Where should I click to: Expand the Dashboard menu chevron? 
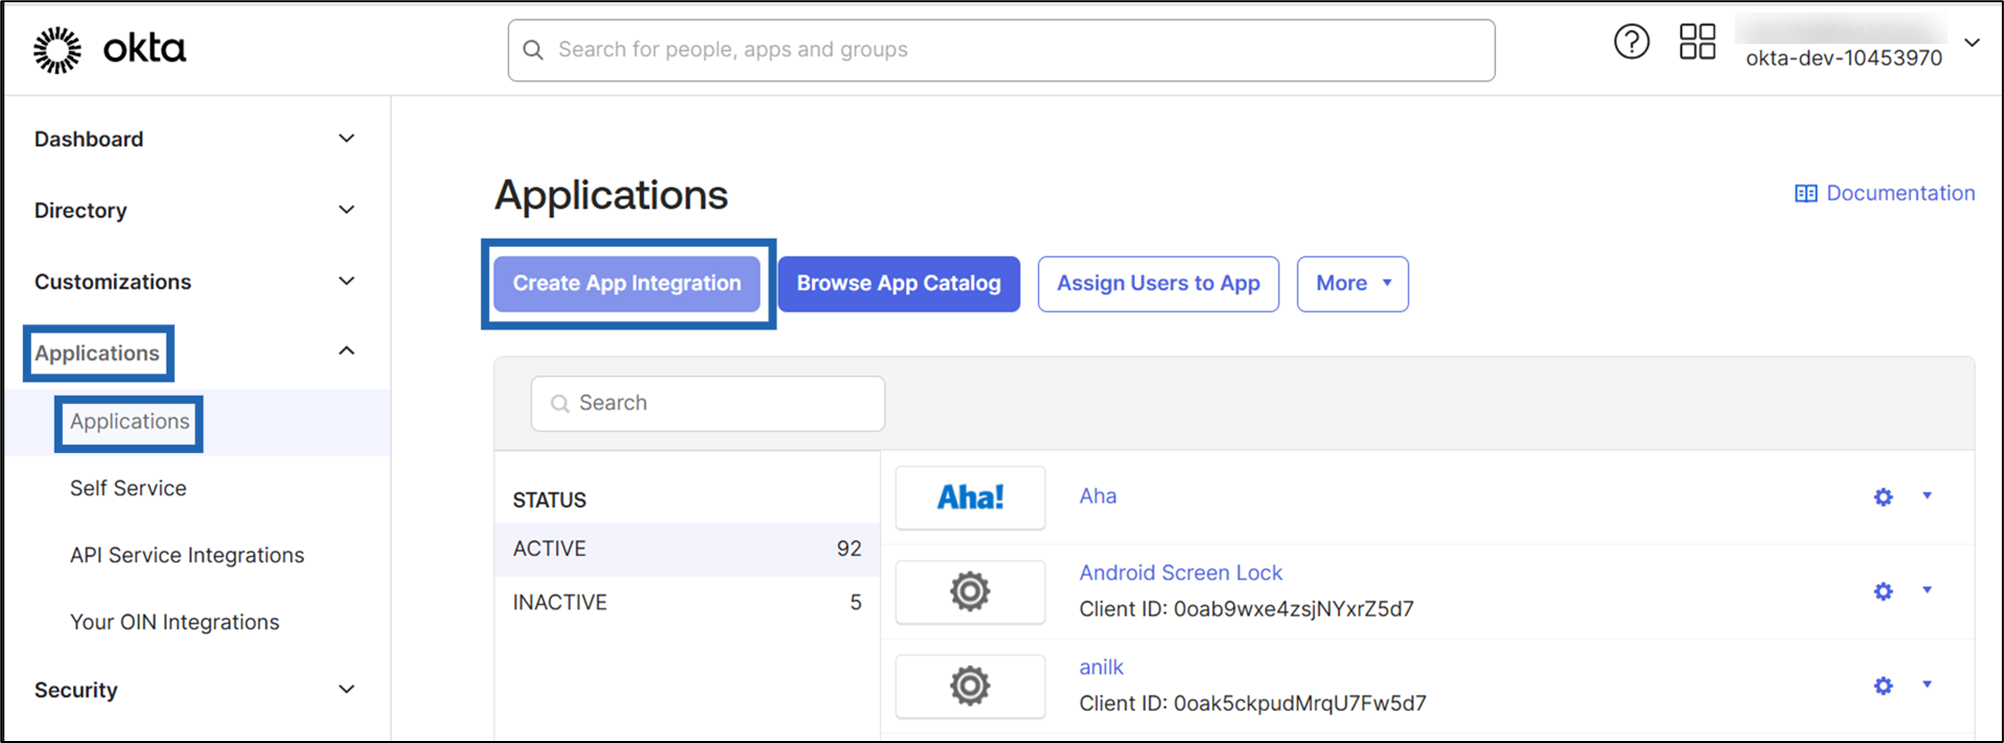click(346, 138)
